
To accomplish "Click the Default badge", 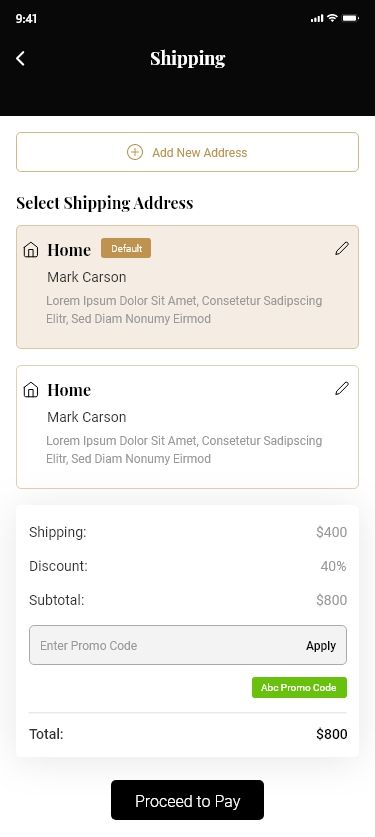I will click(126, 248).
